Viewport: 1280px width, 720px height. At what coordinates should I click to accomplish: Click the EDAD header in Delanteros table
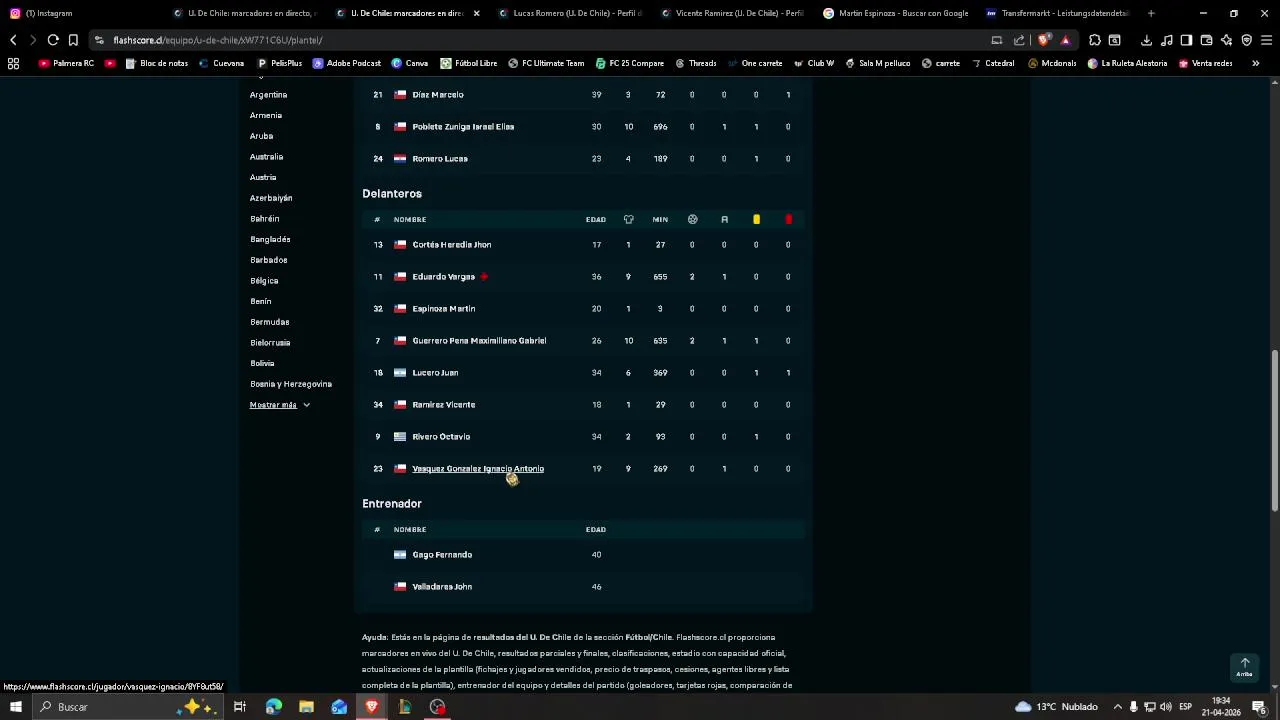click(x=596, y=220)
